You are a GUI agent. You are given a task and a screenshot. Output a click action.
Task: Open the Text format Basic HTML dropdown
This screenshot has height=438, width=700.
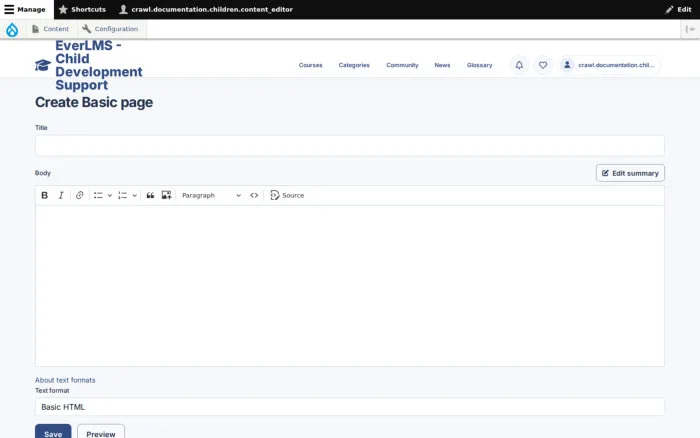350,407
